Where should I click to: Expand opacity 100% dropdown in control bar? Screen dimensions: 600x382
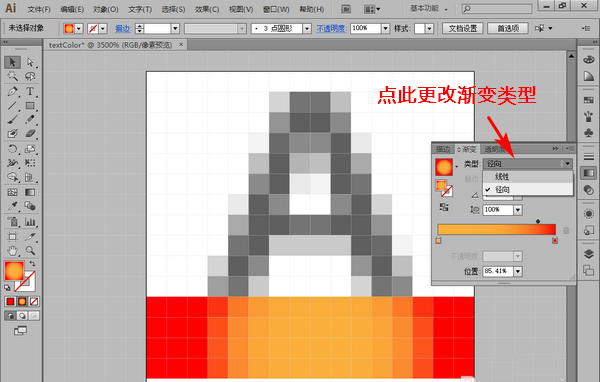click(x=385, y=28)
